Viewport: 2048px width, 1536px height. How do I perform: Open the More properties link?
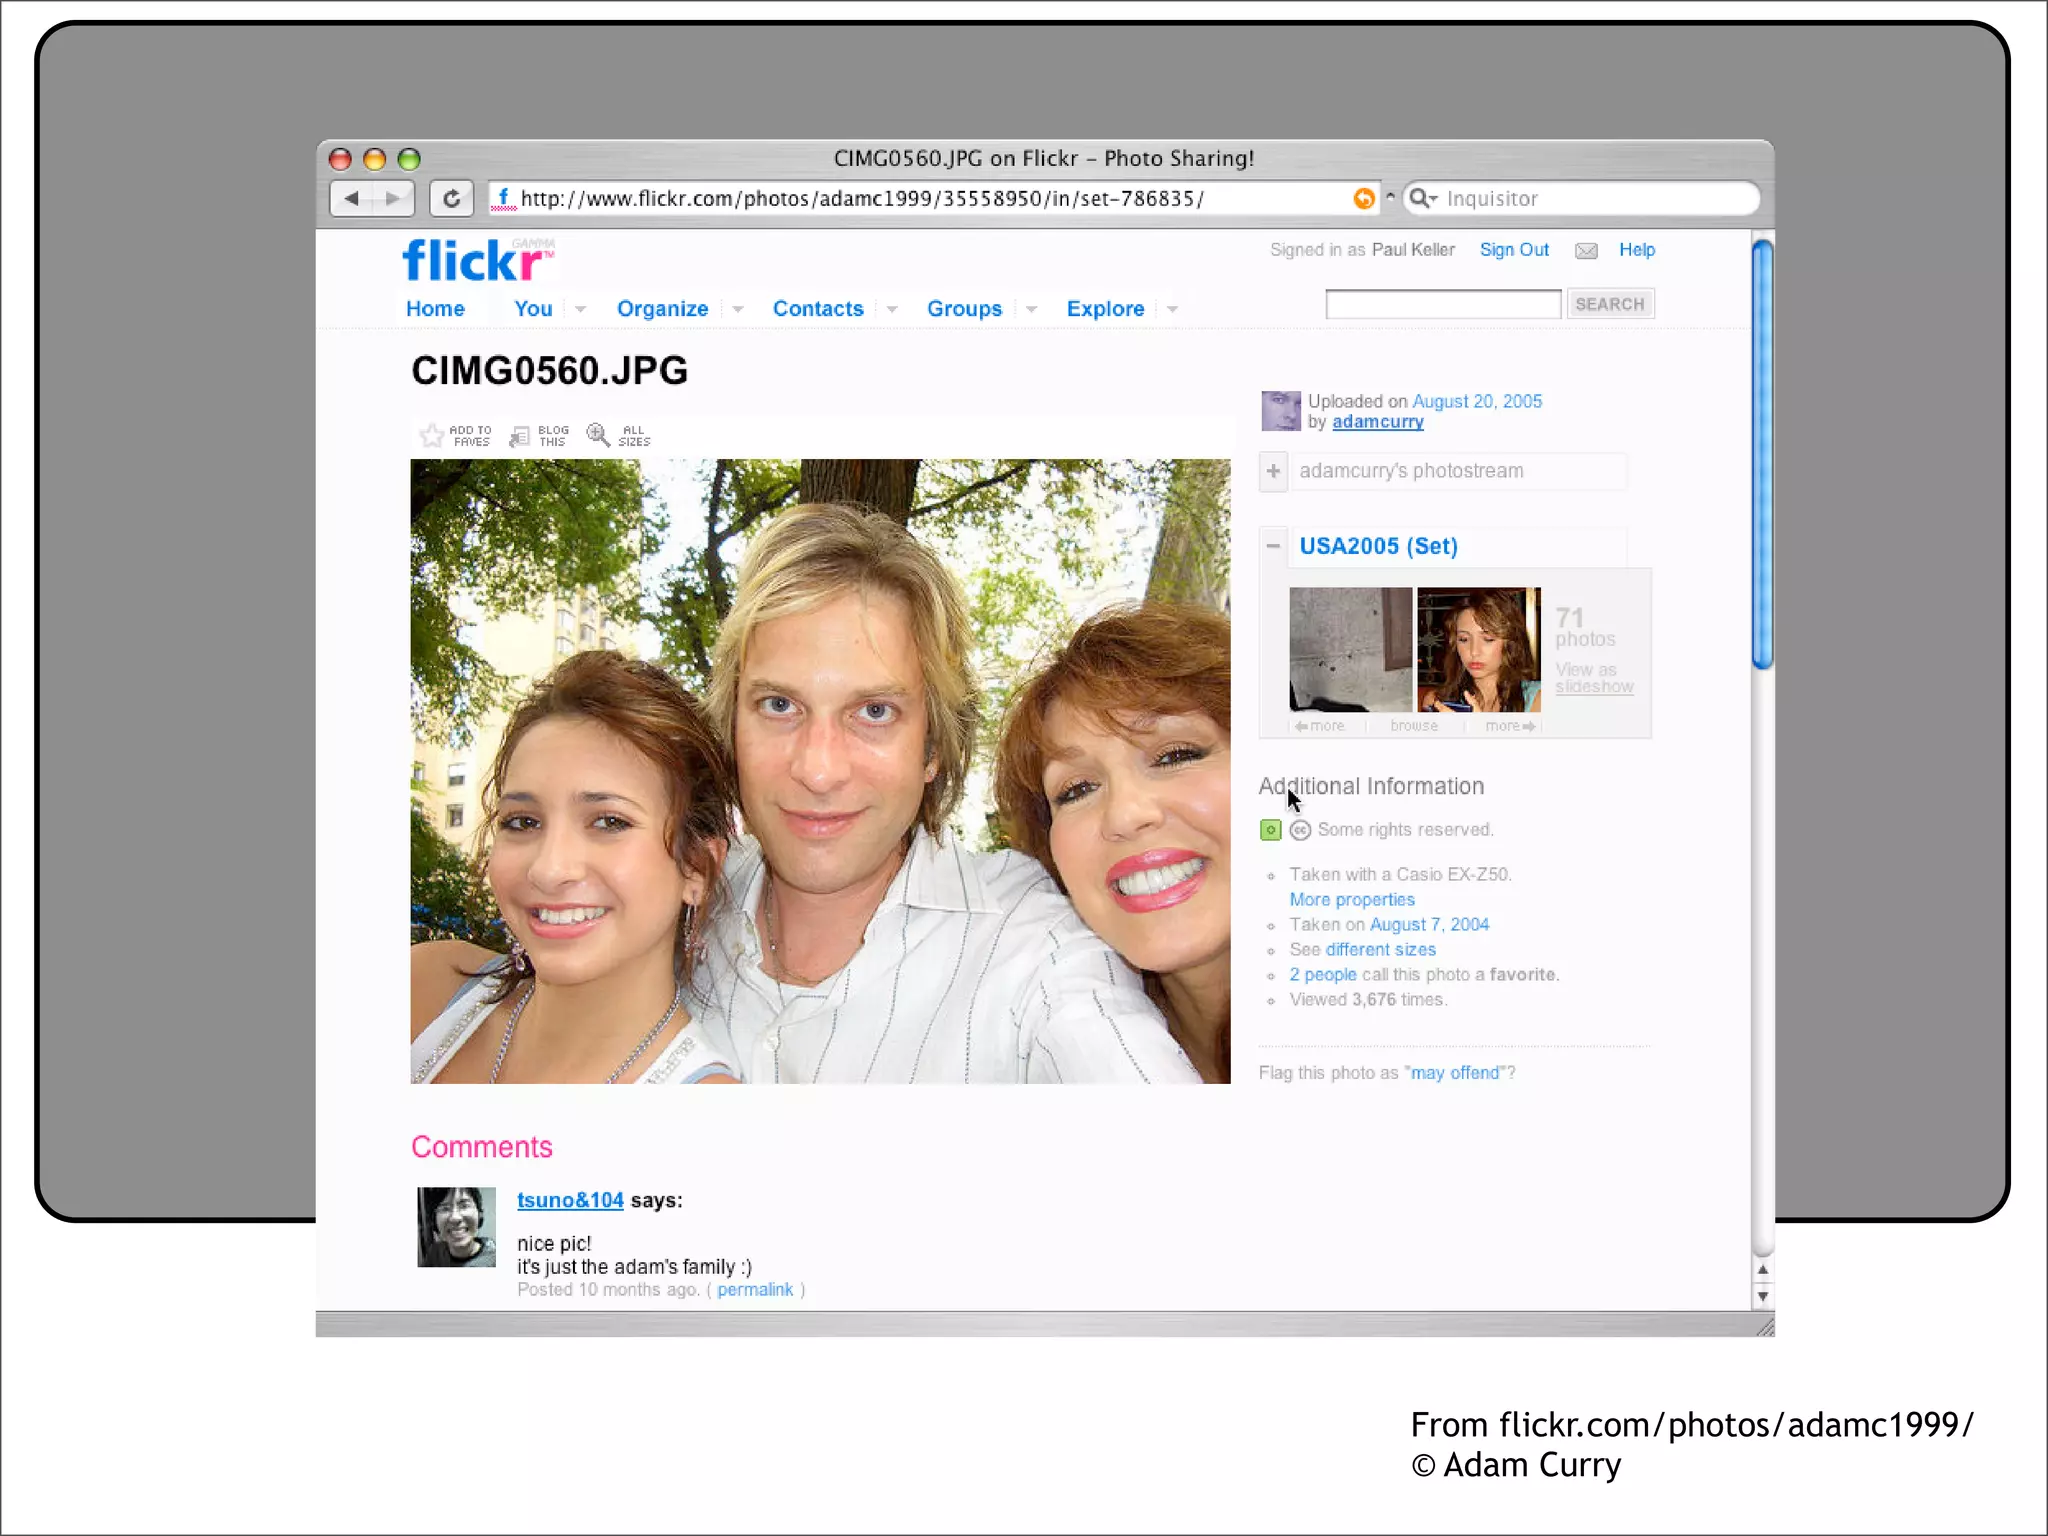[1351, 900]
